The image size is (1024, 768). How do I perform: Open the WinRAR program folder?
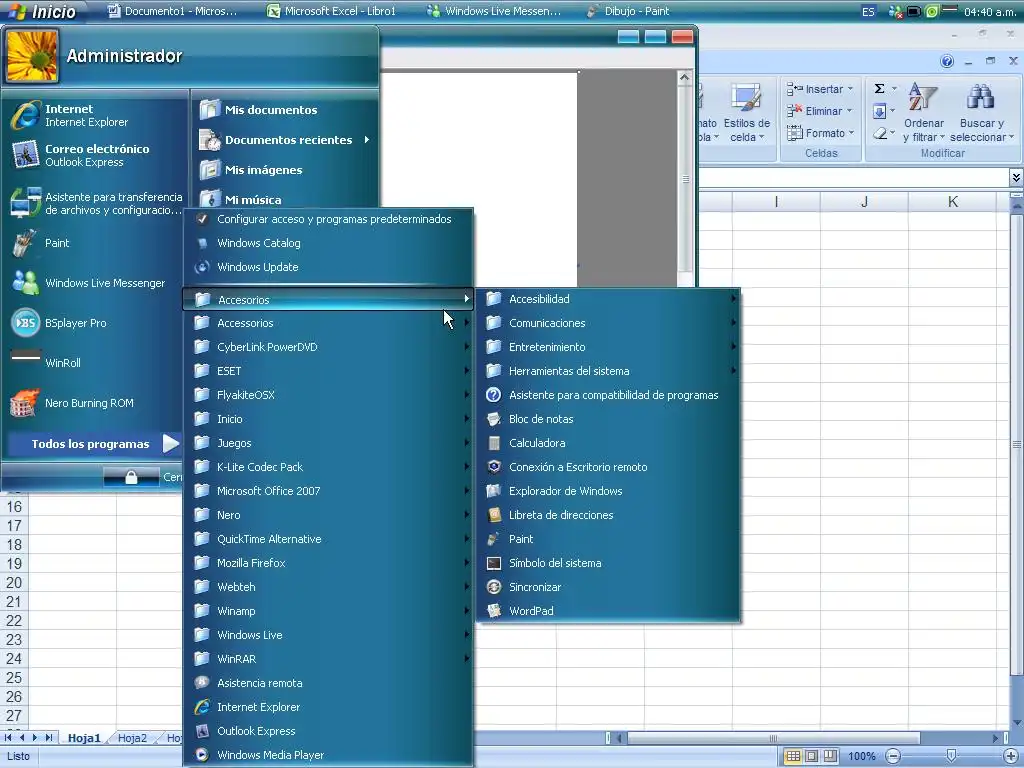(328, 659)
